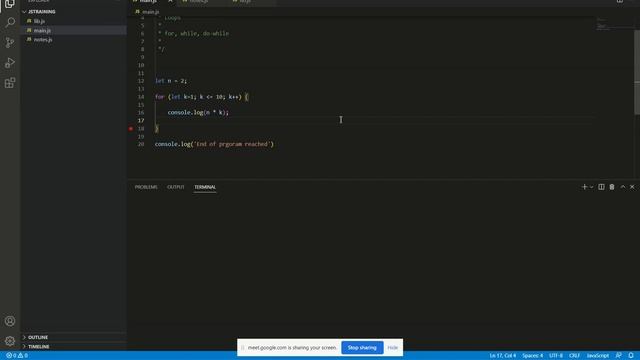
Task: Change indentation via Spaces: 4
Action: click(532, 356)
